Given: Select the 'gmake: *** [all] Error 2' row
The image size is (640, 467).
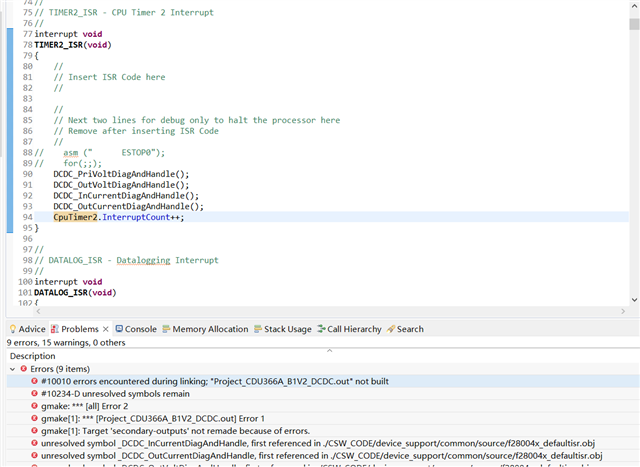Looking at the screenshot, I should click(323, 406).
